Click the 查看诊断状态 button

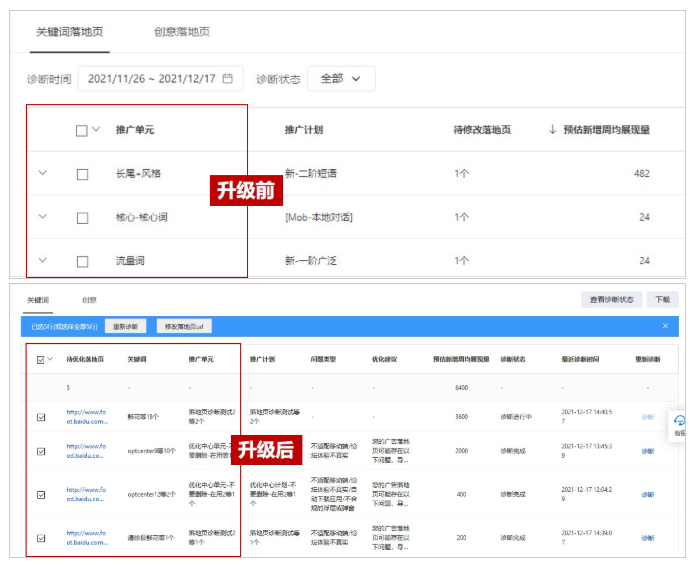pos(612,299)
